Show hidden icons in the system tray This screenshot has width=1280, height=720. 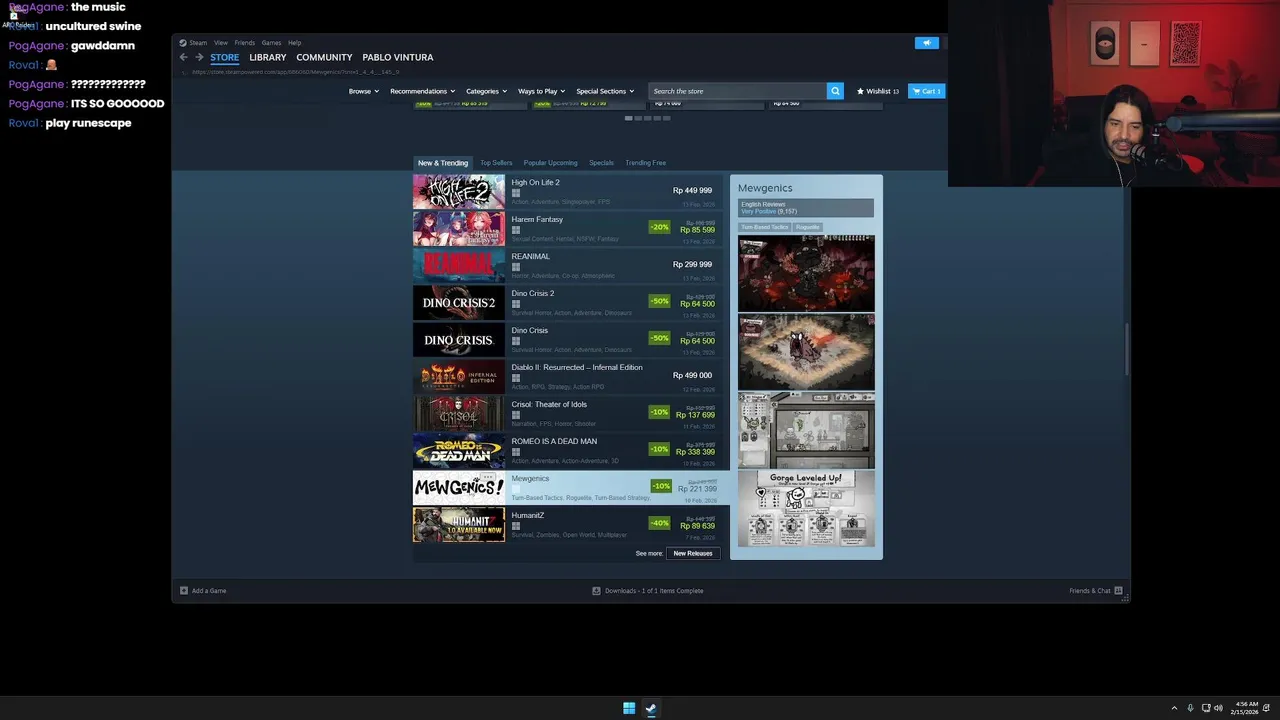tap(1175, 709)
